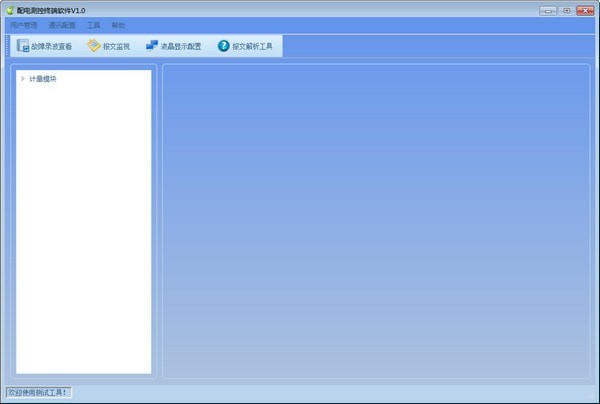Image resolution: width=600 pixels, height=404 pixels.
Task: Open the 液晶显示配置 toolbar tool
Action: pyautogui.click(x=174, y=46)
